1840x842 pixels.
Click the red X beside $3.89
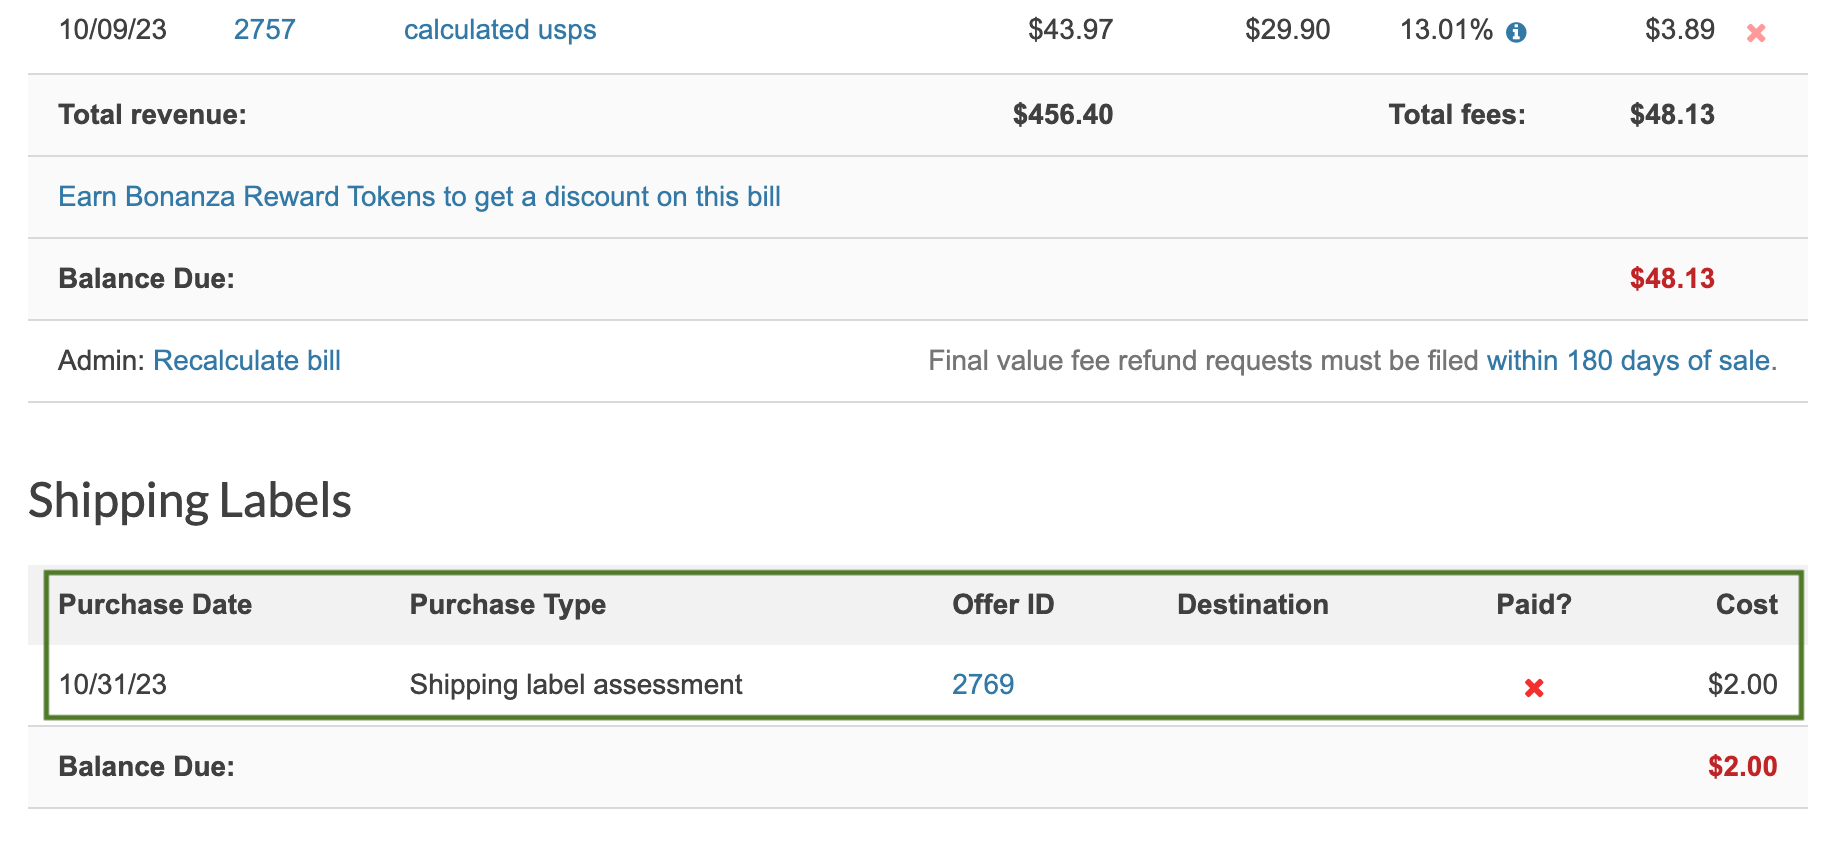tap(1756, 33)
